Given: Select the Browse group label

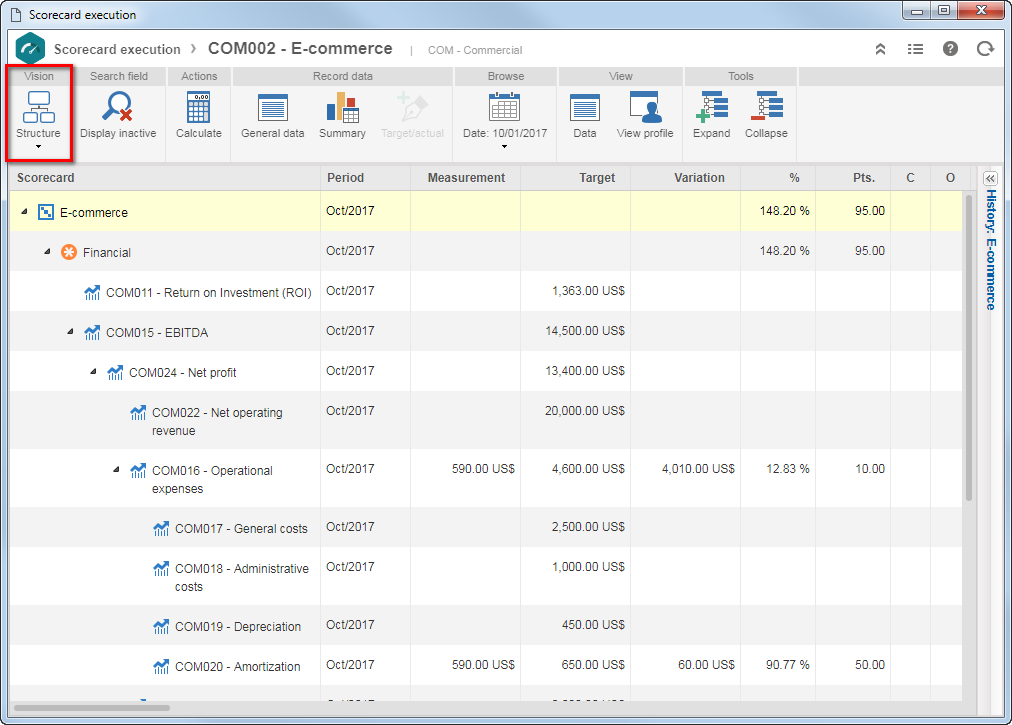Looking at the screenshot, I should tap(506, 76).
